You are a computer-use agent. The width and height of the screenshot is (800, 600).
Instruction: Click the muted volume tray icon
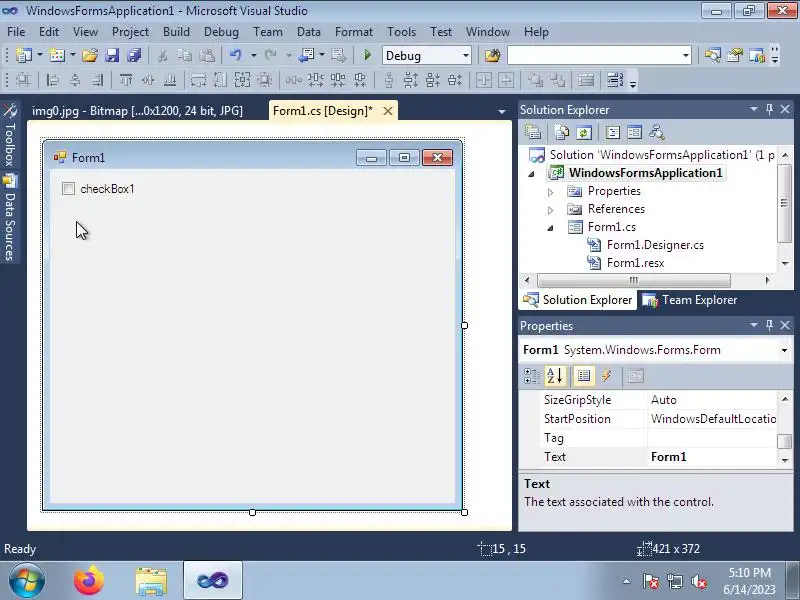tap(699, 581)
